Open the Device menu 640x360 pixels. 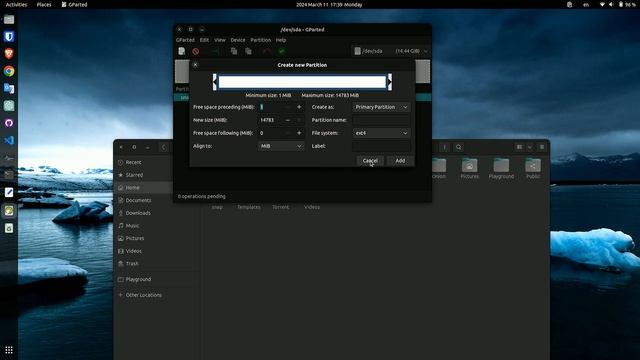(238, 40)
